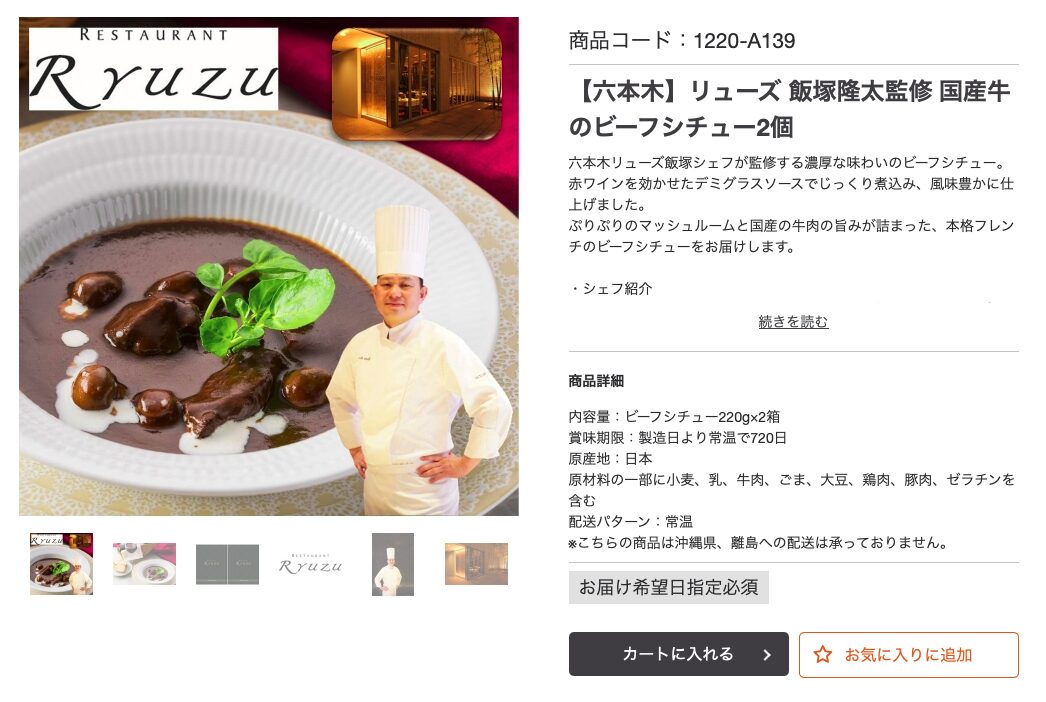Viewport: 1046px width, 702px height.
Task: Select the first beef stew thumbnail
Action: click(x=61, y=564)
